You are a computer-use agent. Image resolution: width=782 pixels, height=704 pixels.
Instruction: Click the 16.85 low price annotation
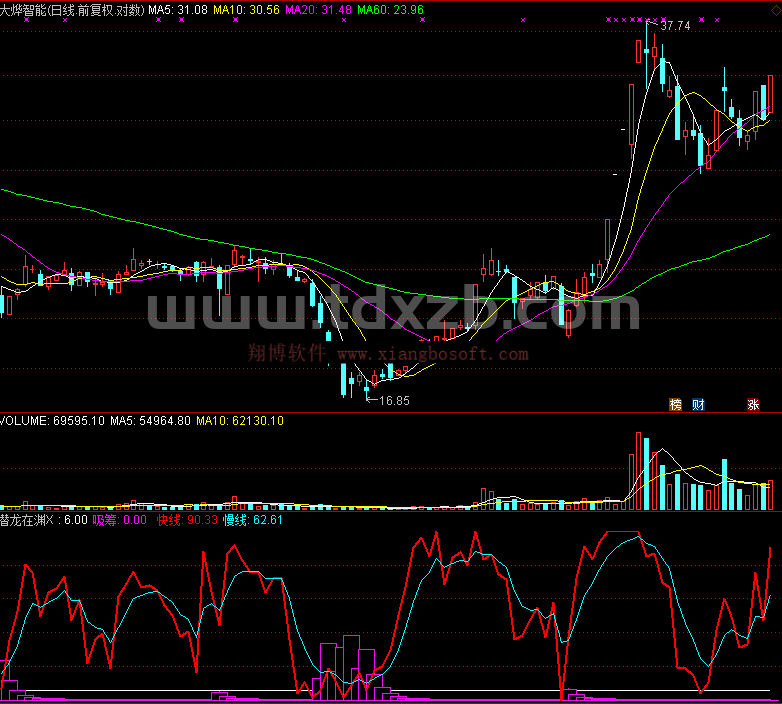click(x=394, y=401)
